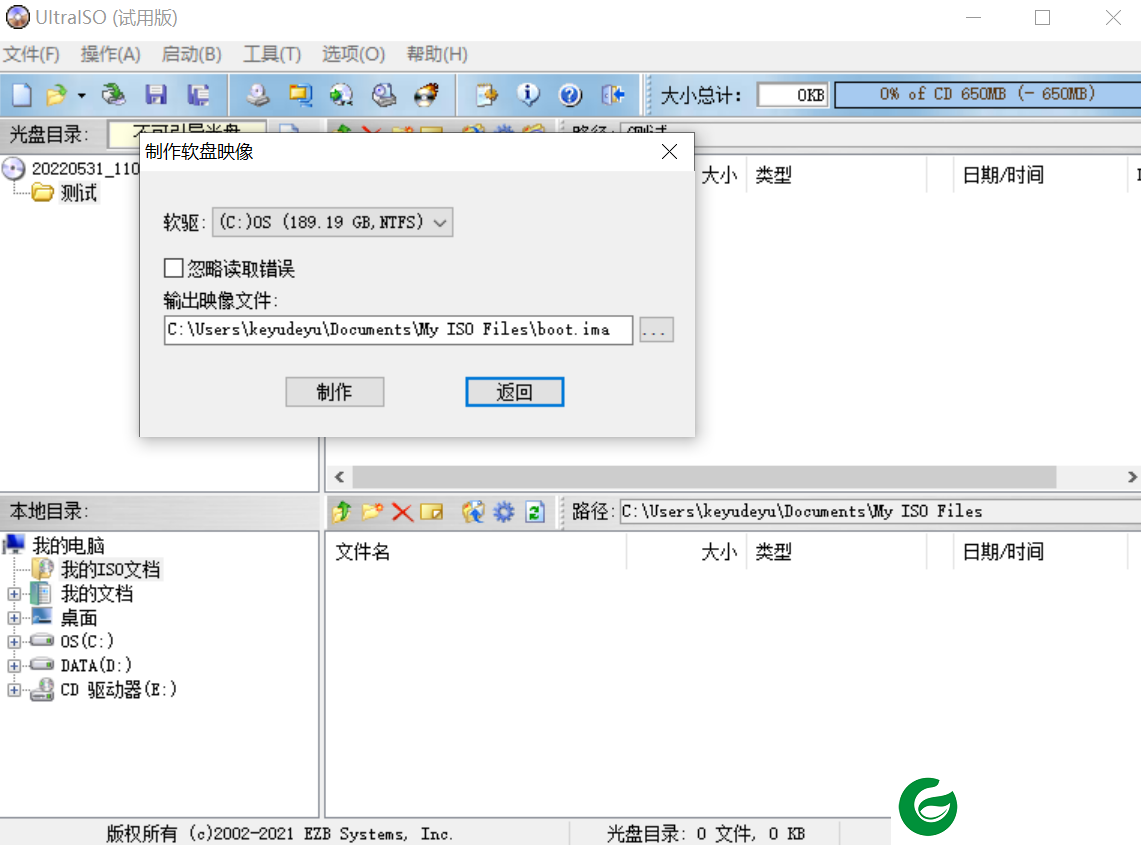
Task: Select 我的电脑 in local tree
Action: click(68, 545)
